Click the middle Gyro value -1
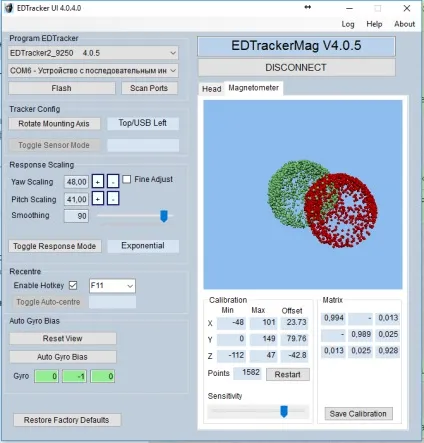This screenshot has width=424, height=443. (x=74, y=376)
